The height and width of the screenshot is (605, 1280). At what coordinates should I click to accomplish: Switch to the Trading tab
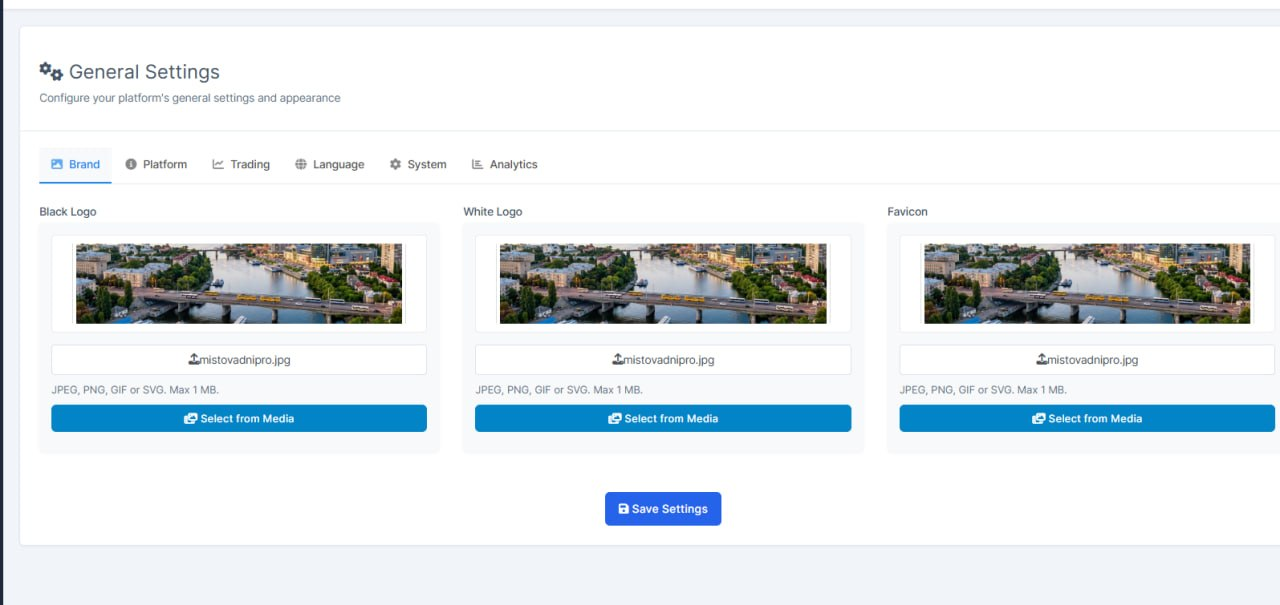point(241,164)
